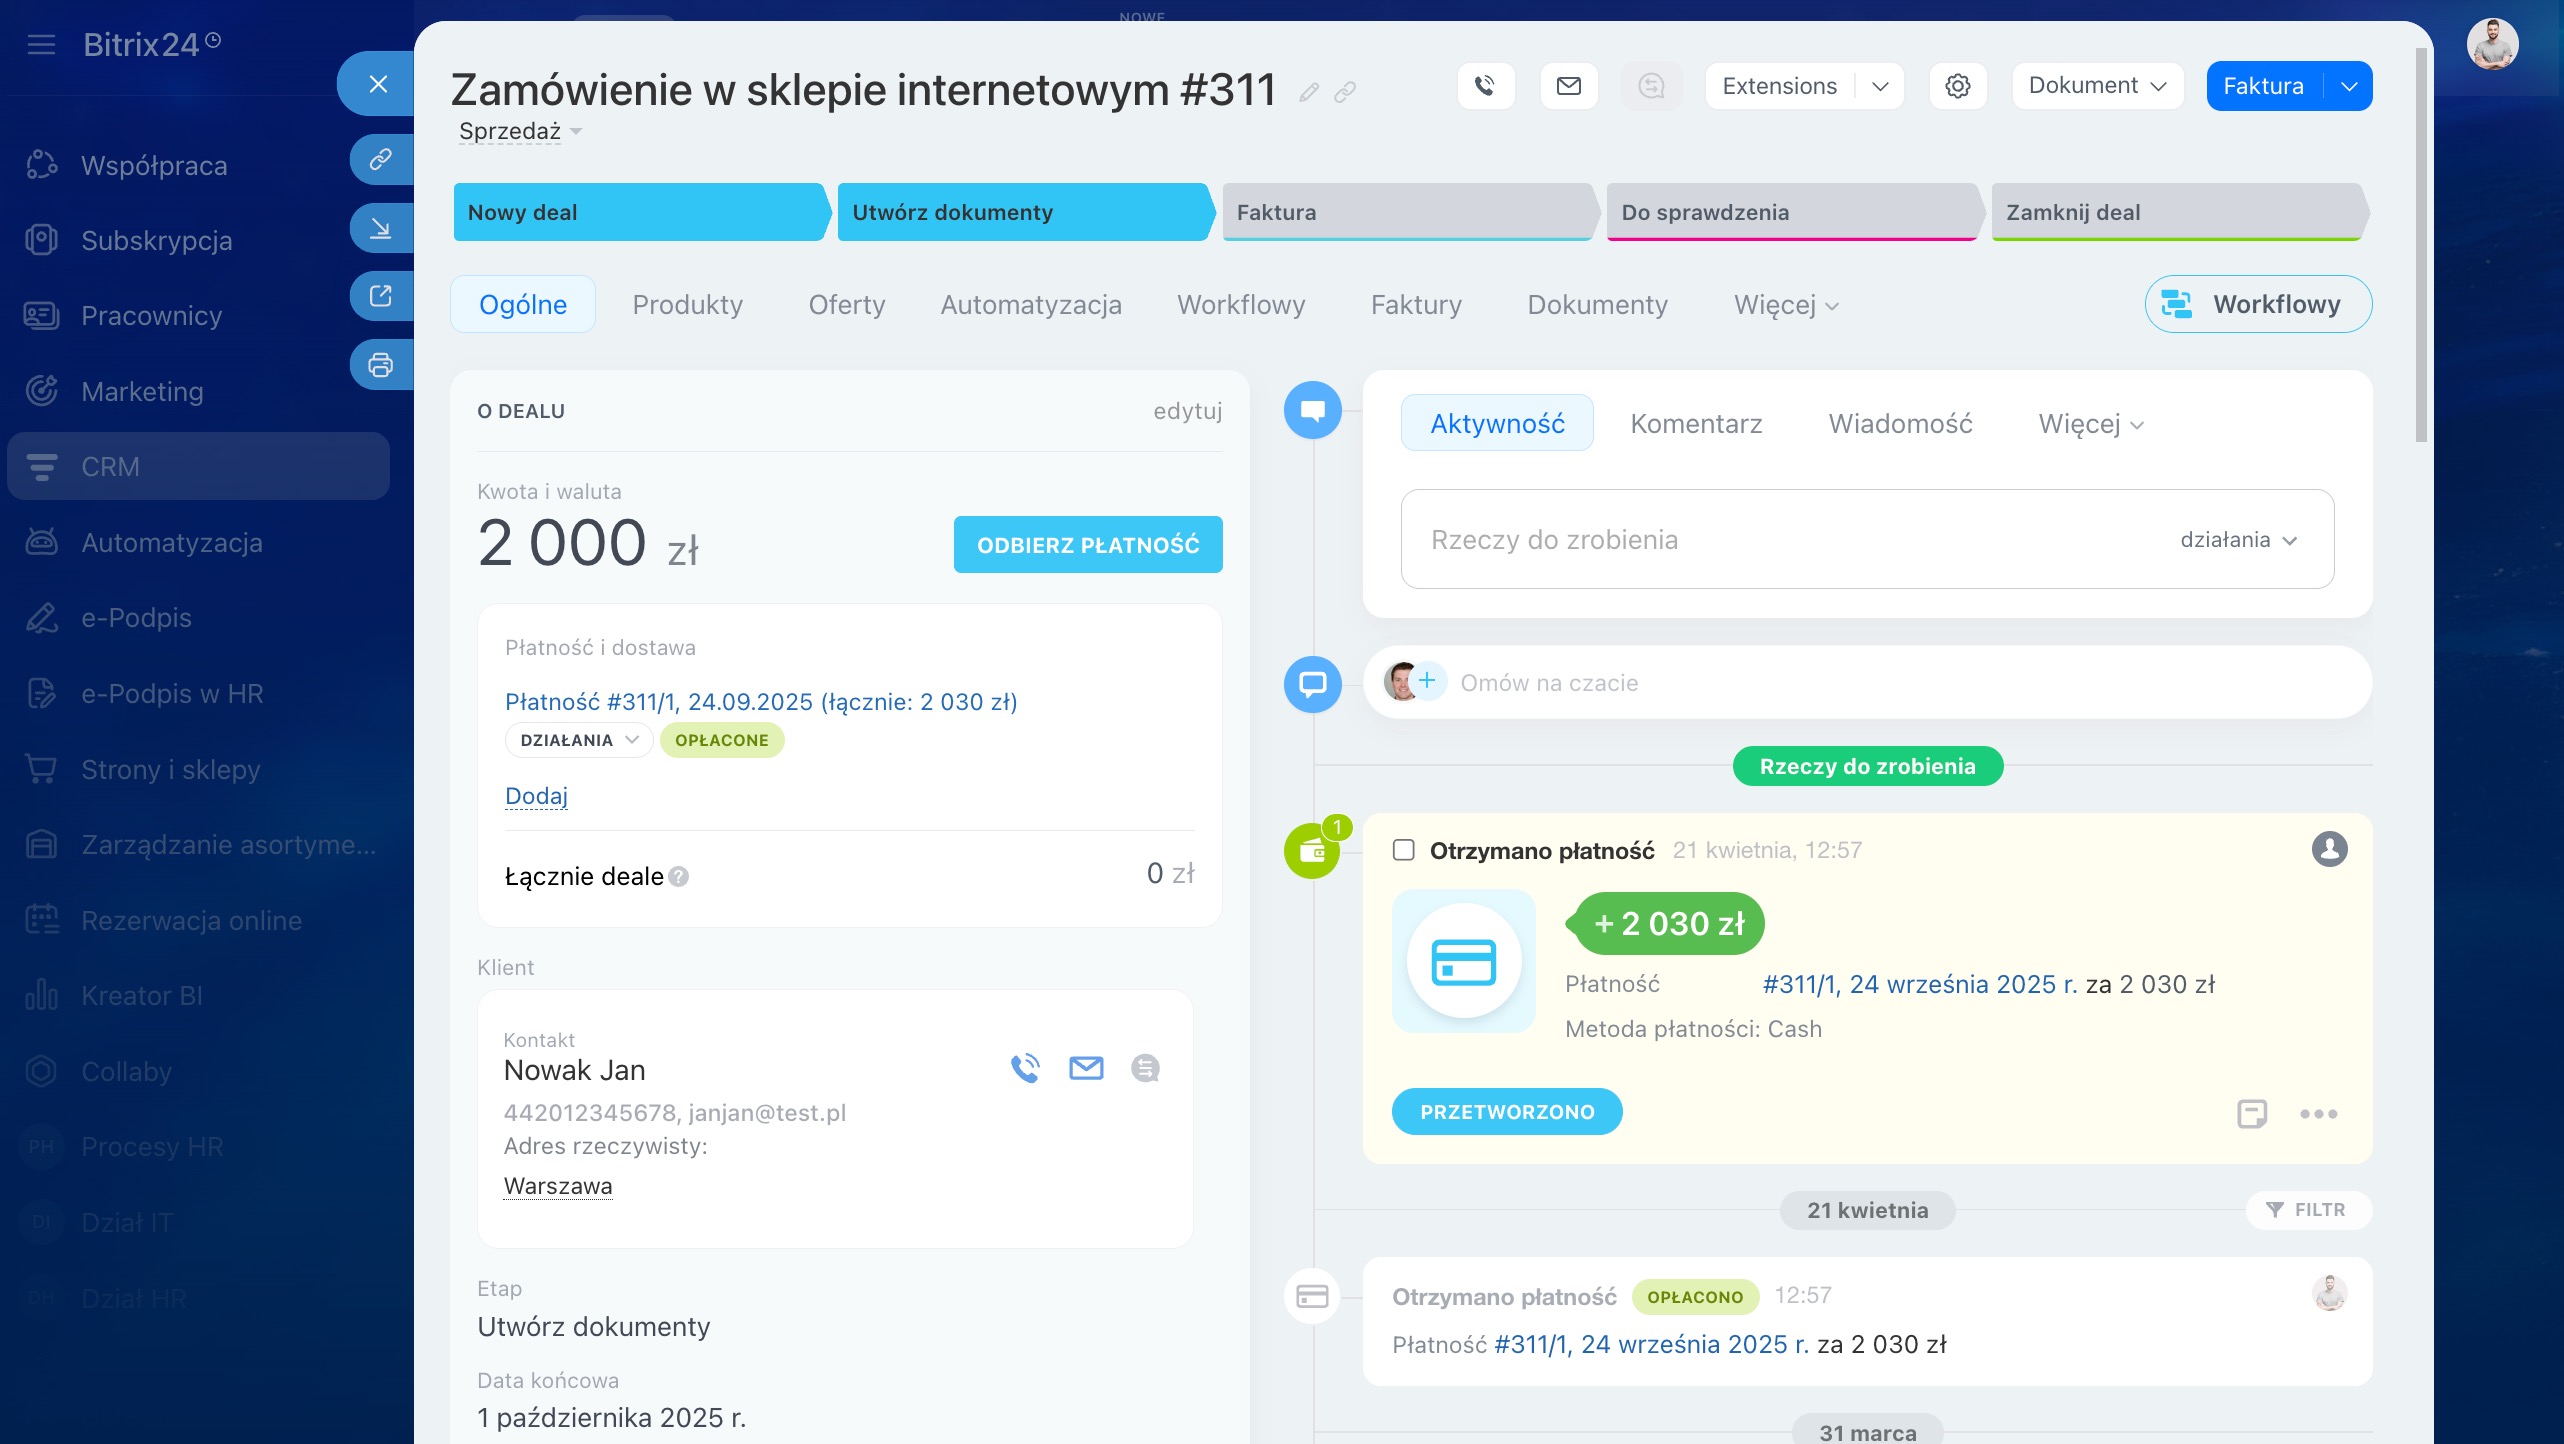The width and height of the screenshot is (2564, 1444).
Task: Click the print icon on side panel
Action: coord(380,365)
